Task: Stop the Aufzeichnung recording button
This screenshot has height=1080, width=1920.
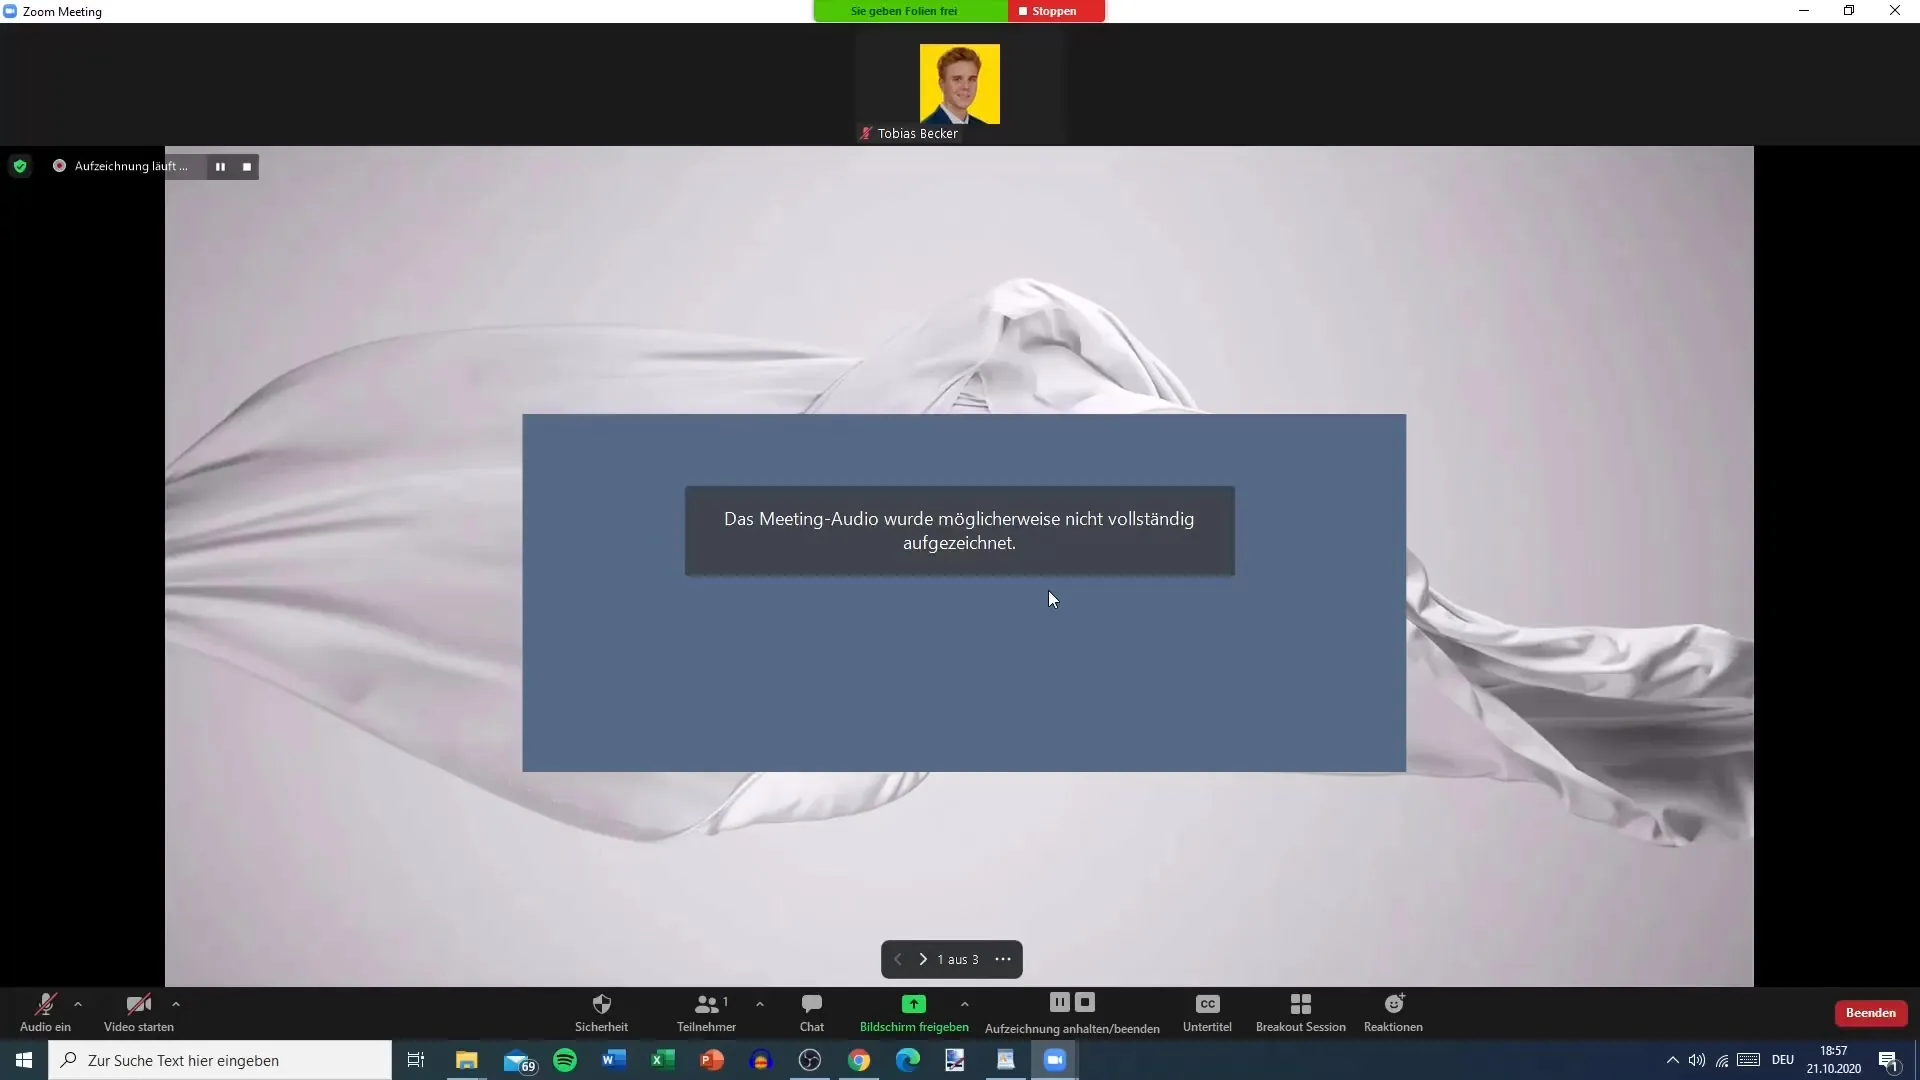Action: pos(247,165)
